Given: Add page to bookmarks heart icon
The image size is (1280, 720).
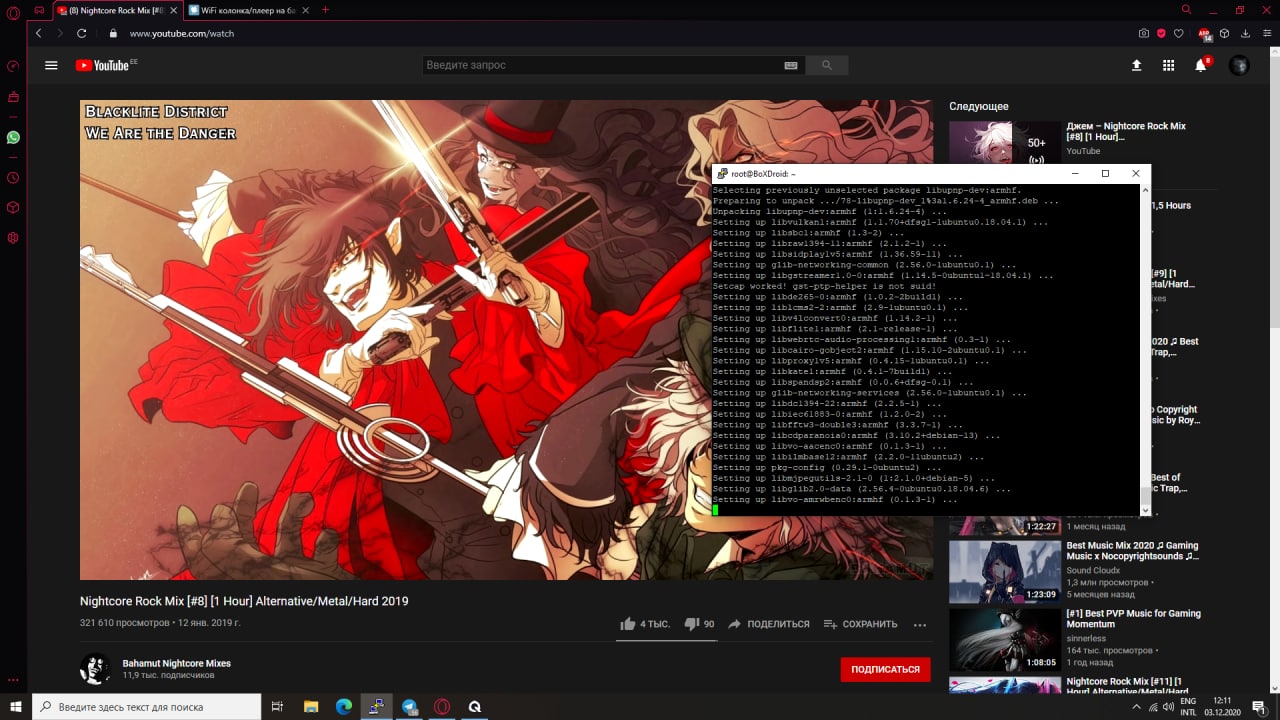Looking at the screenshot, I should pyautogui.click(x=1179, y=33).
